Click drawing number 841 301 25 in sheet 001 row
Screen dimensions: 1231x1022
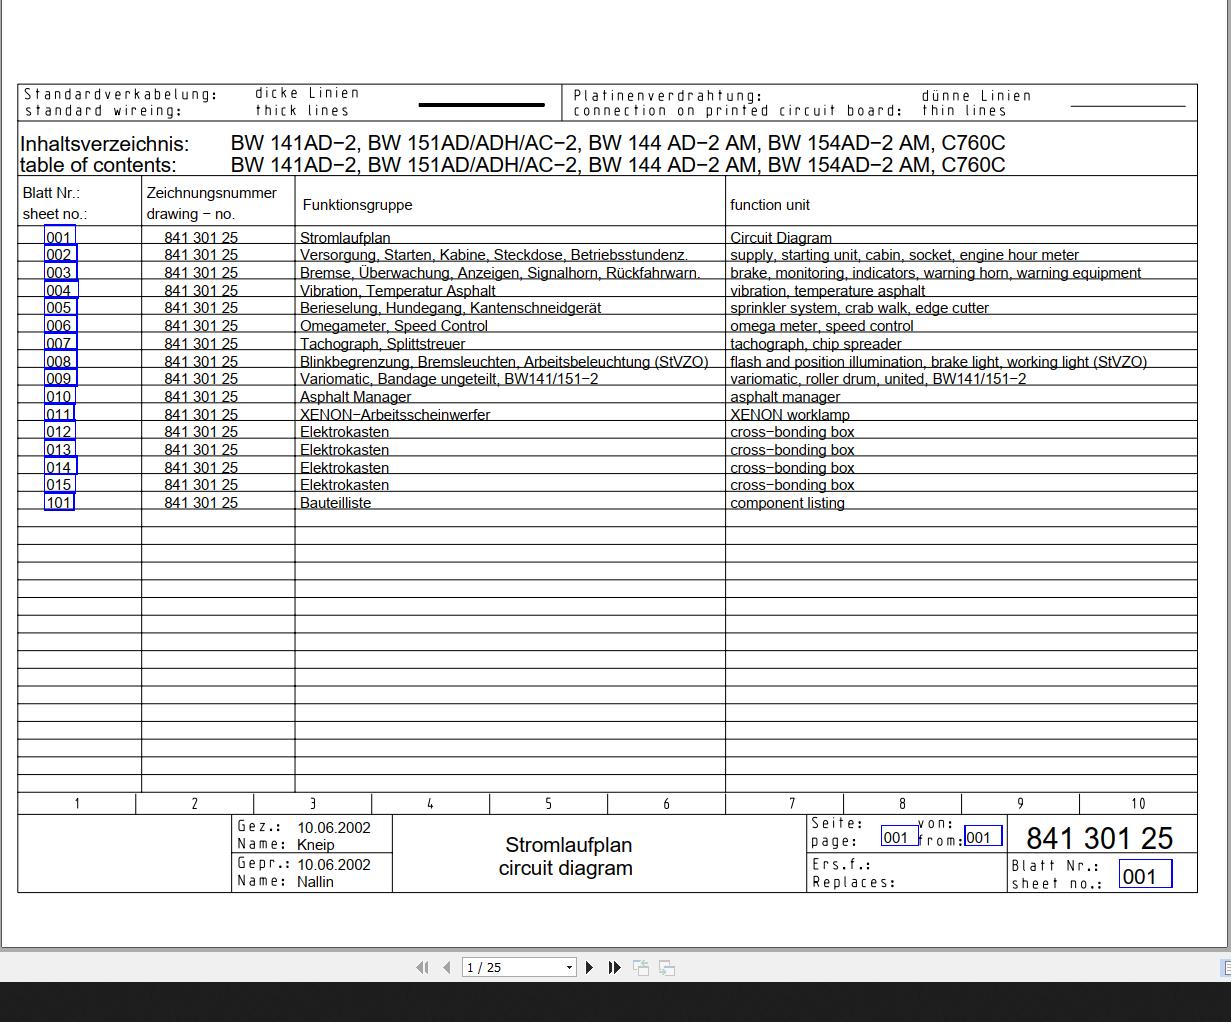(x=201, y=238)
